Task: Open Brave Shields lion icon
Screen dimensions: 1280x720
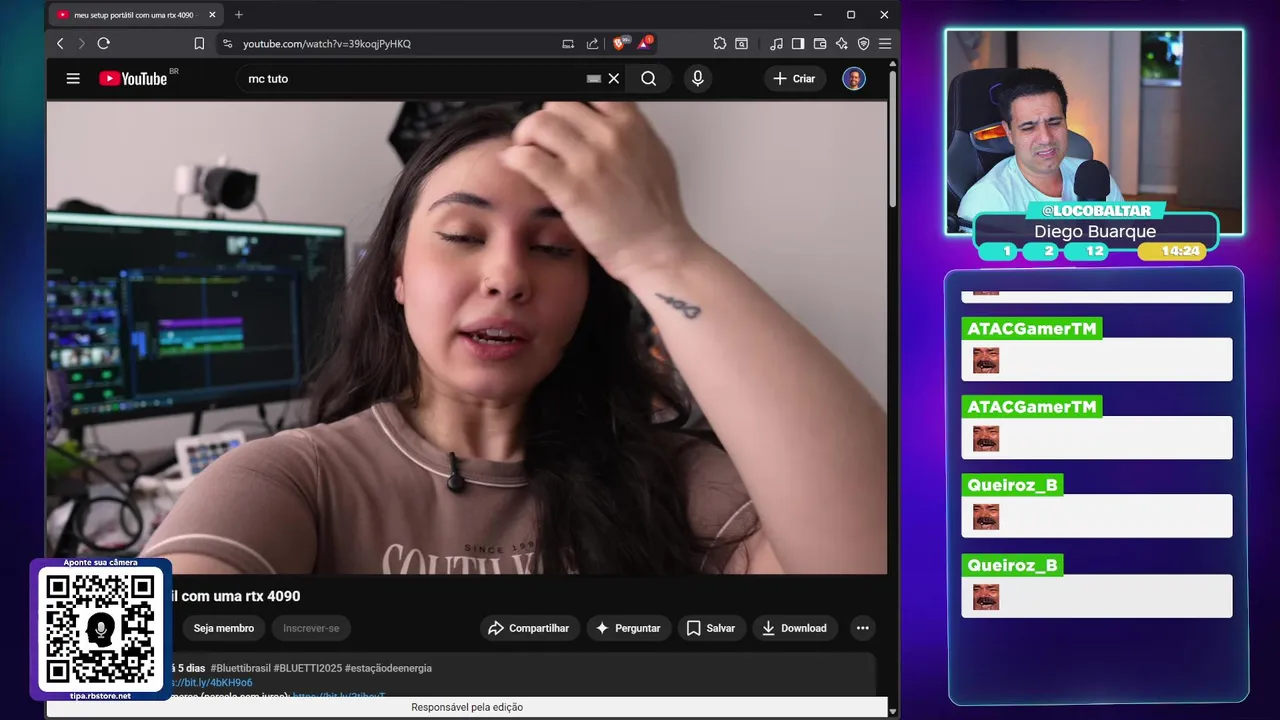Action: 620,44
